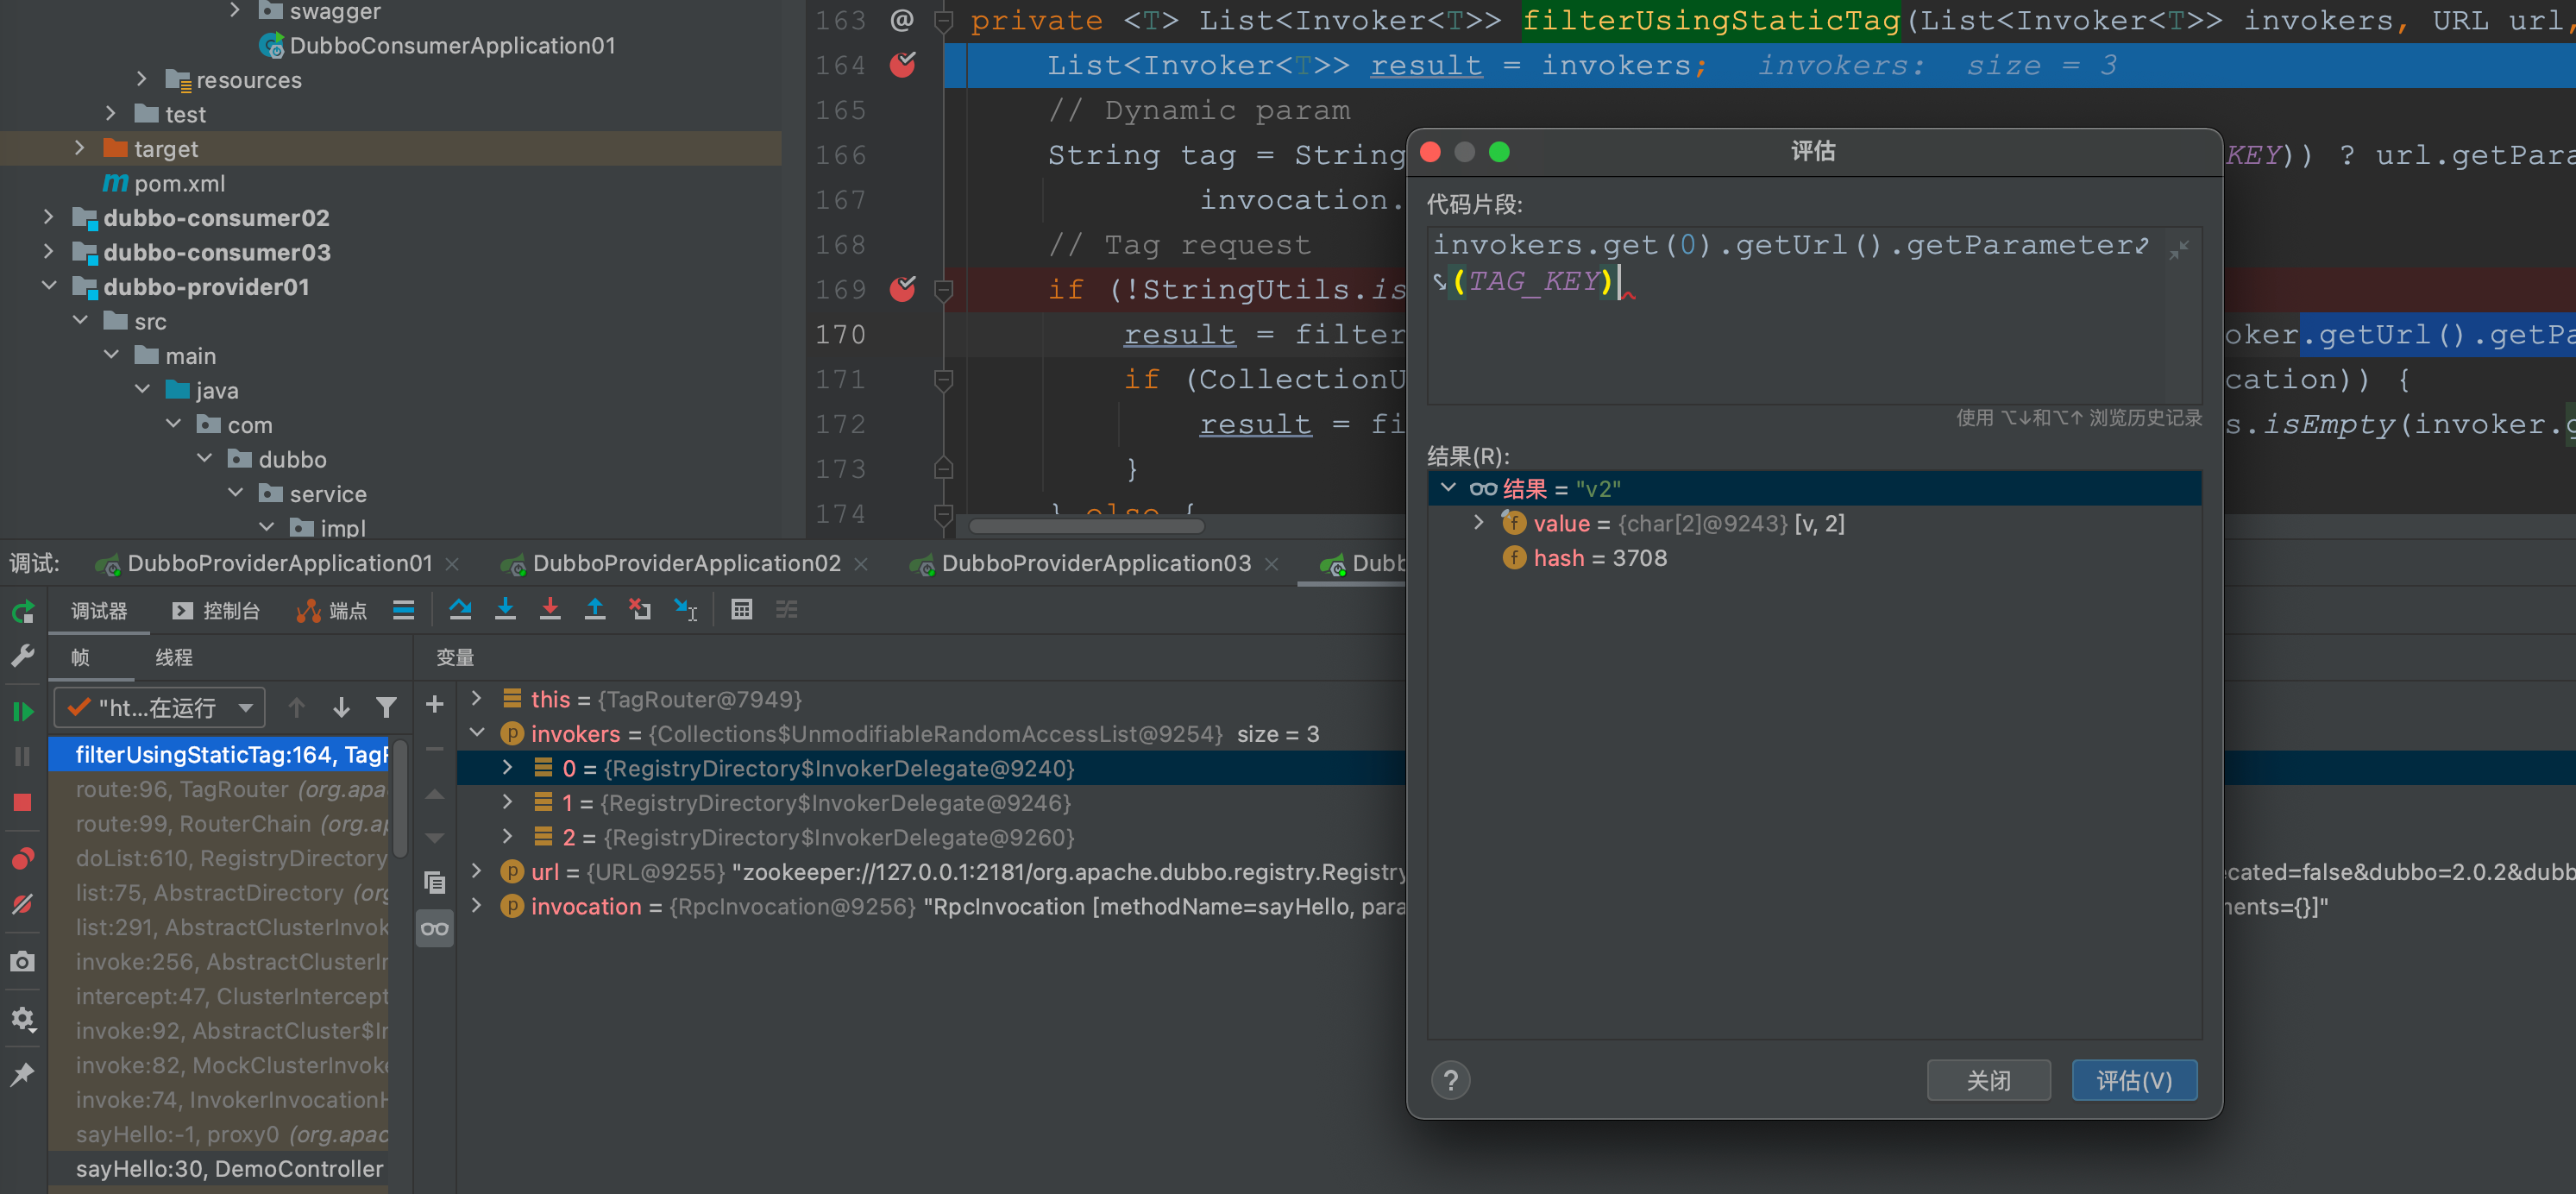Toggle breakpoint at line 164
Image resolution: width=2576 pixels, height=1194 pixels.
902,65
